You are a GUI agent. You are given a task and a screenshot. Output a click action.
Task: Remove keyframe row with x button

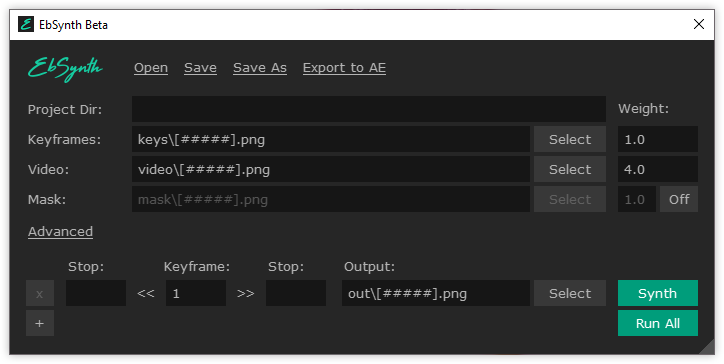40,293
